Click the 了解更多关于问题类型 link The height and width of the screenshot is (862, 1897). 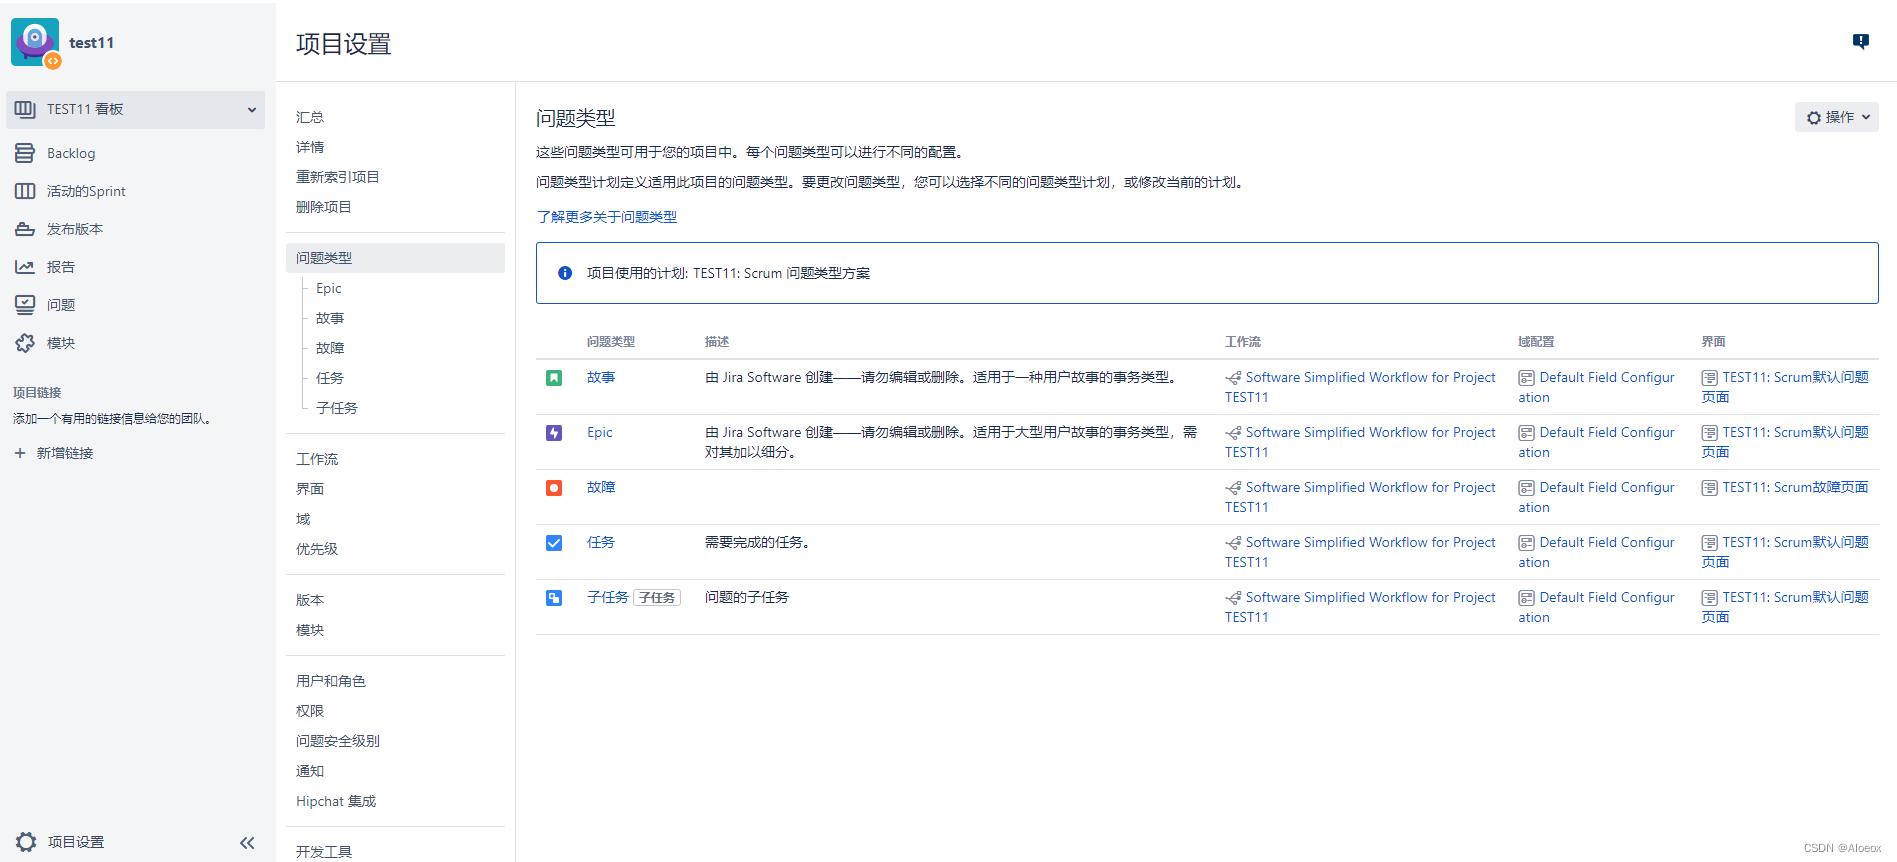click(x=606, y=217)
